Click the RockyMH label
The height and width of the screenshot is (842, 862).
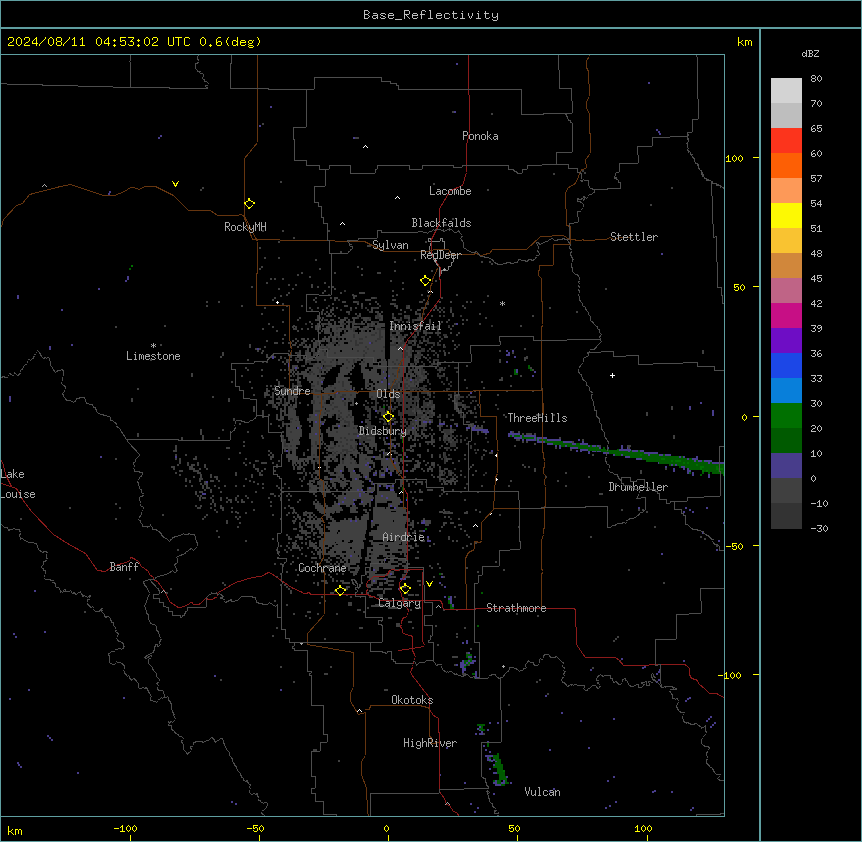(x=245, y=227)
